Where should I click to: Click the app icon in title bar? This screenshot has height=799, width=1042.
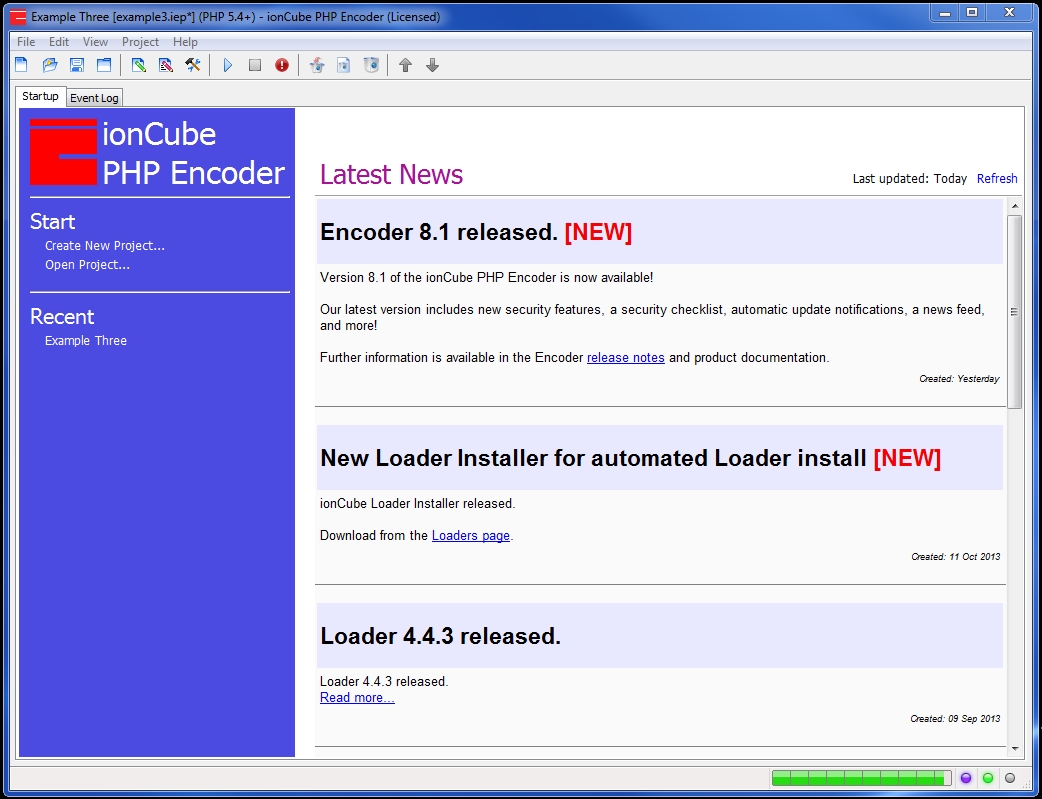tap(19, 17)
